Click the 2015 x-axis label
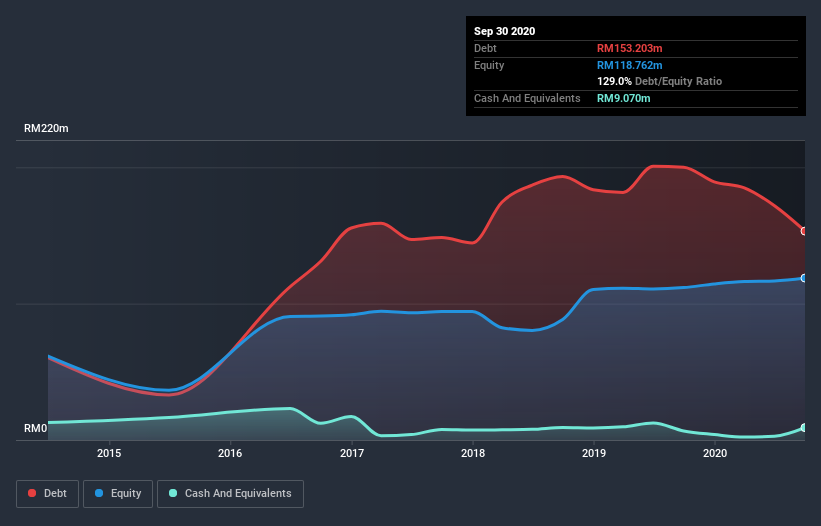This screenshot has height=526, width=821. click(109, 453)
